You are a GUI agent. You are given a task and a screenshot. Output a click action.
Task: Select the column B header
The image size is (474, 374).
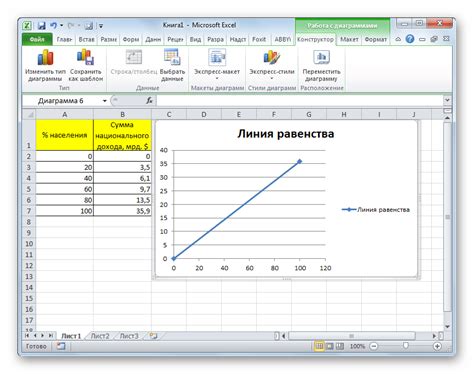[x=122, y=115]
